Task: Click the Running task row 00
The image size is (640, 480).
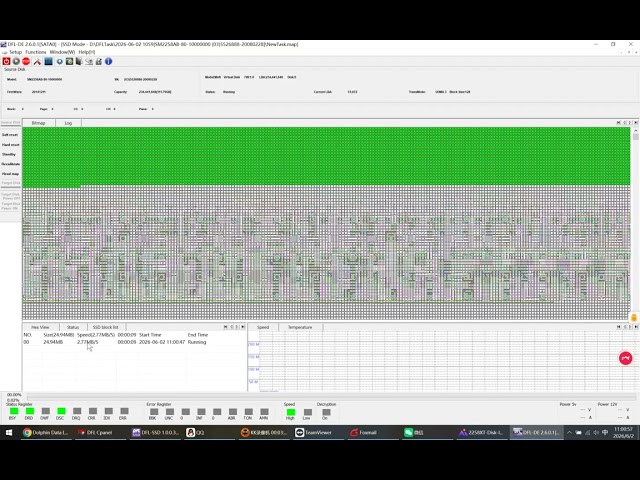Action: (134, 342)
